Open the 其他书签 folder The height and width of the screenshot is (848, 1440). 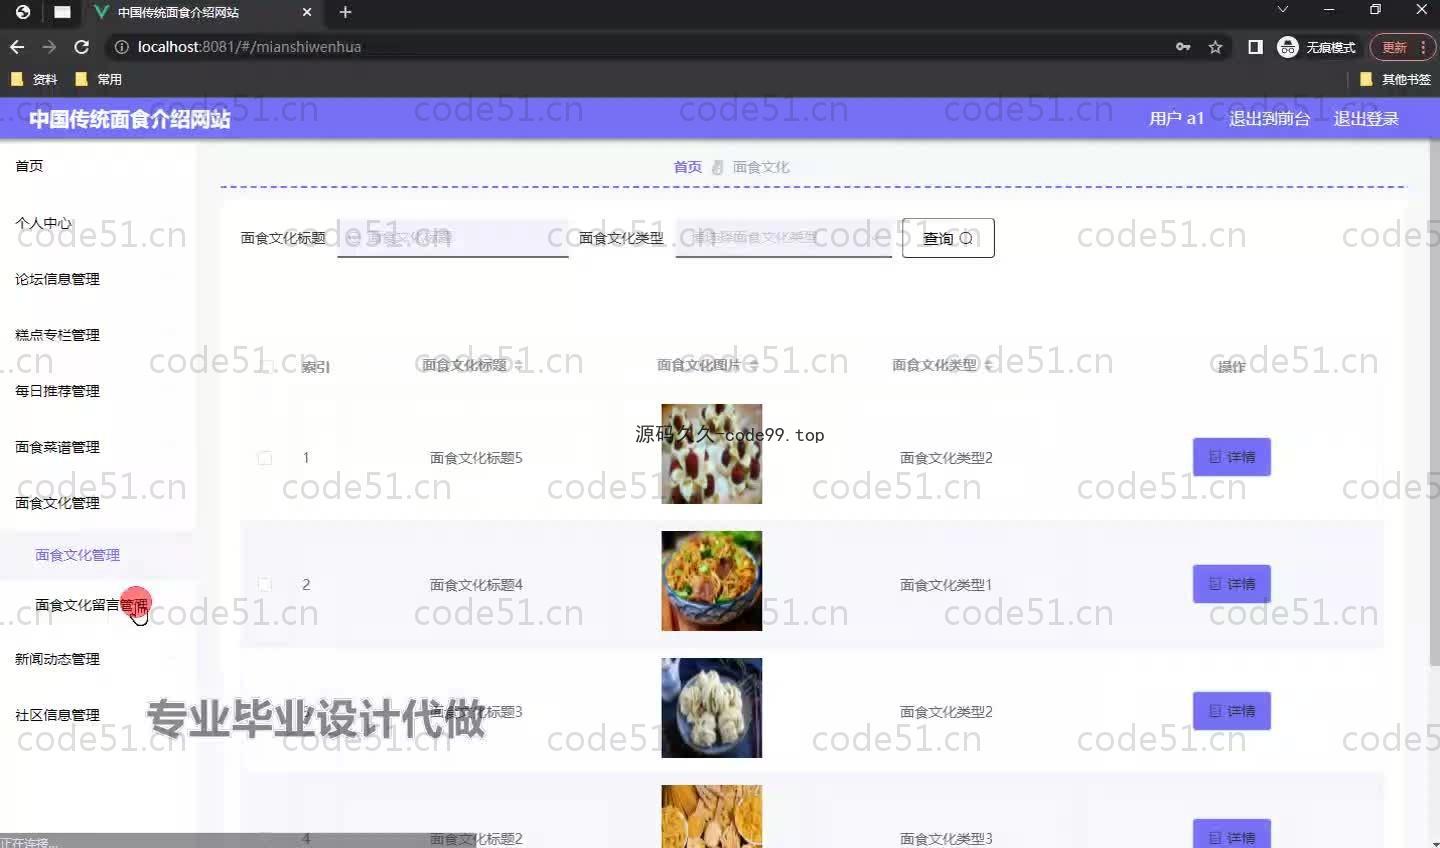click(1396, 79)
